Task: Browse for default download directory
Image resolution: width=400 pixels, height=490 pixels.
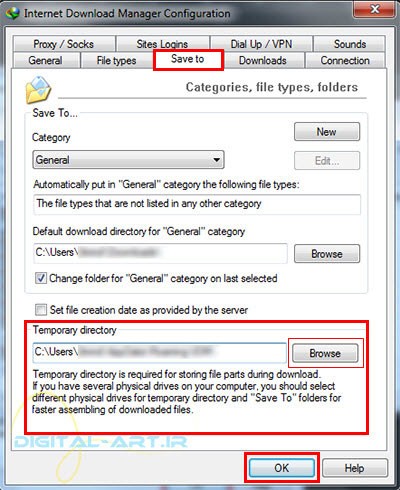Action: click(327, 254)
